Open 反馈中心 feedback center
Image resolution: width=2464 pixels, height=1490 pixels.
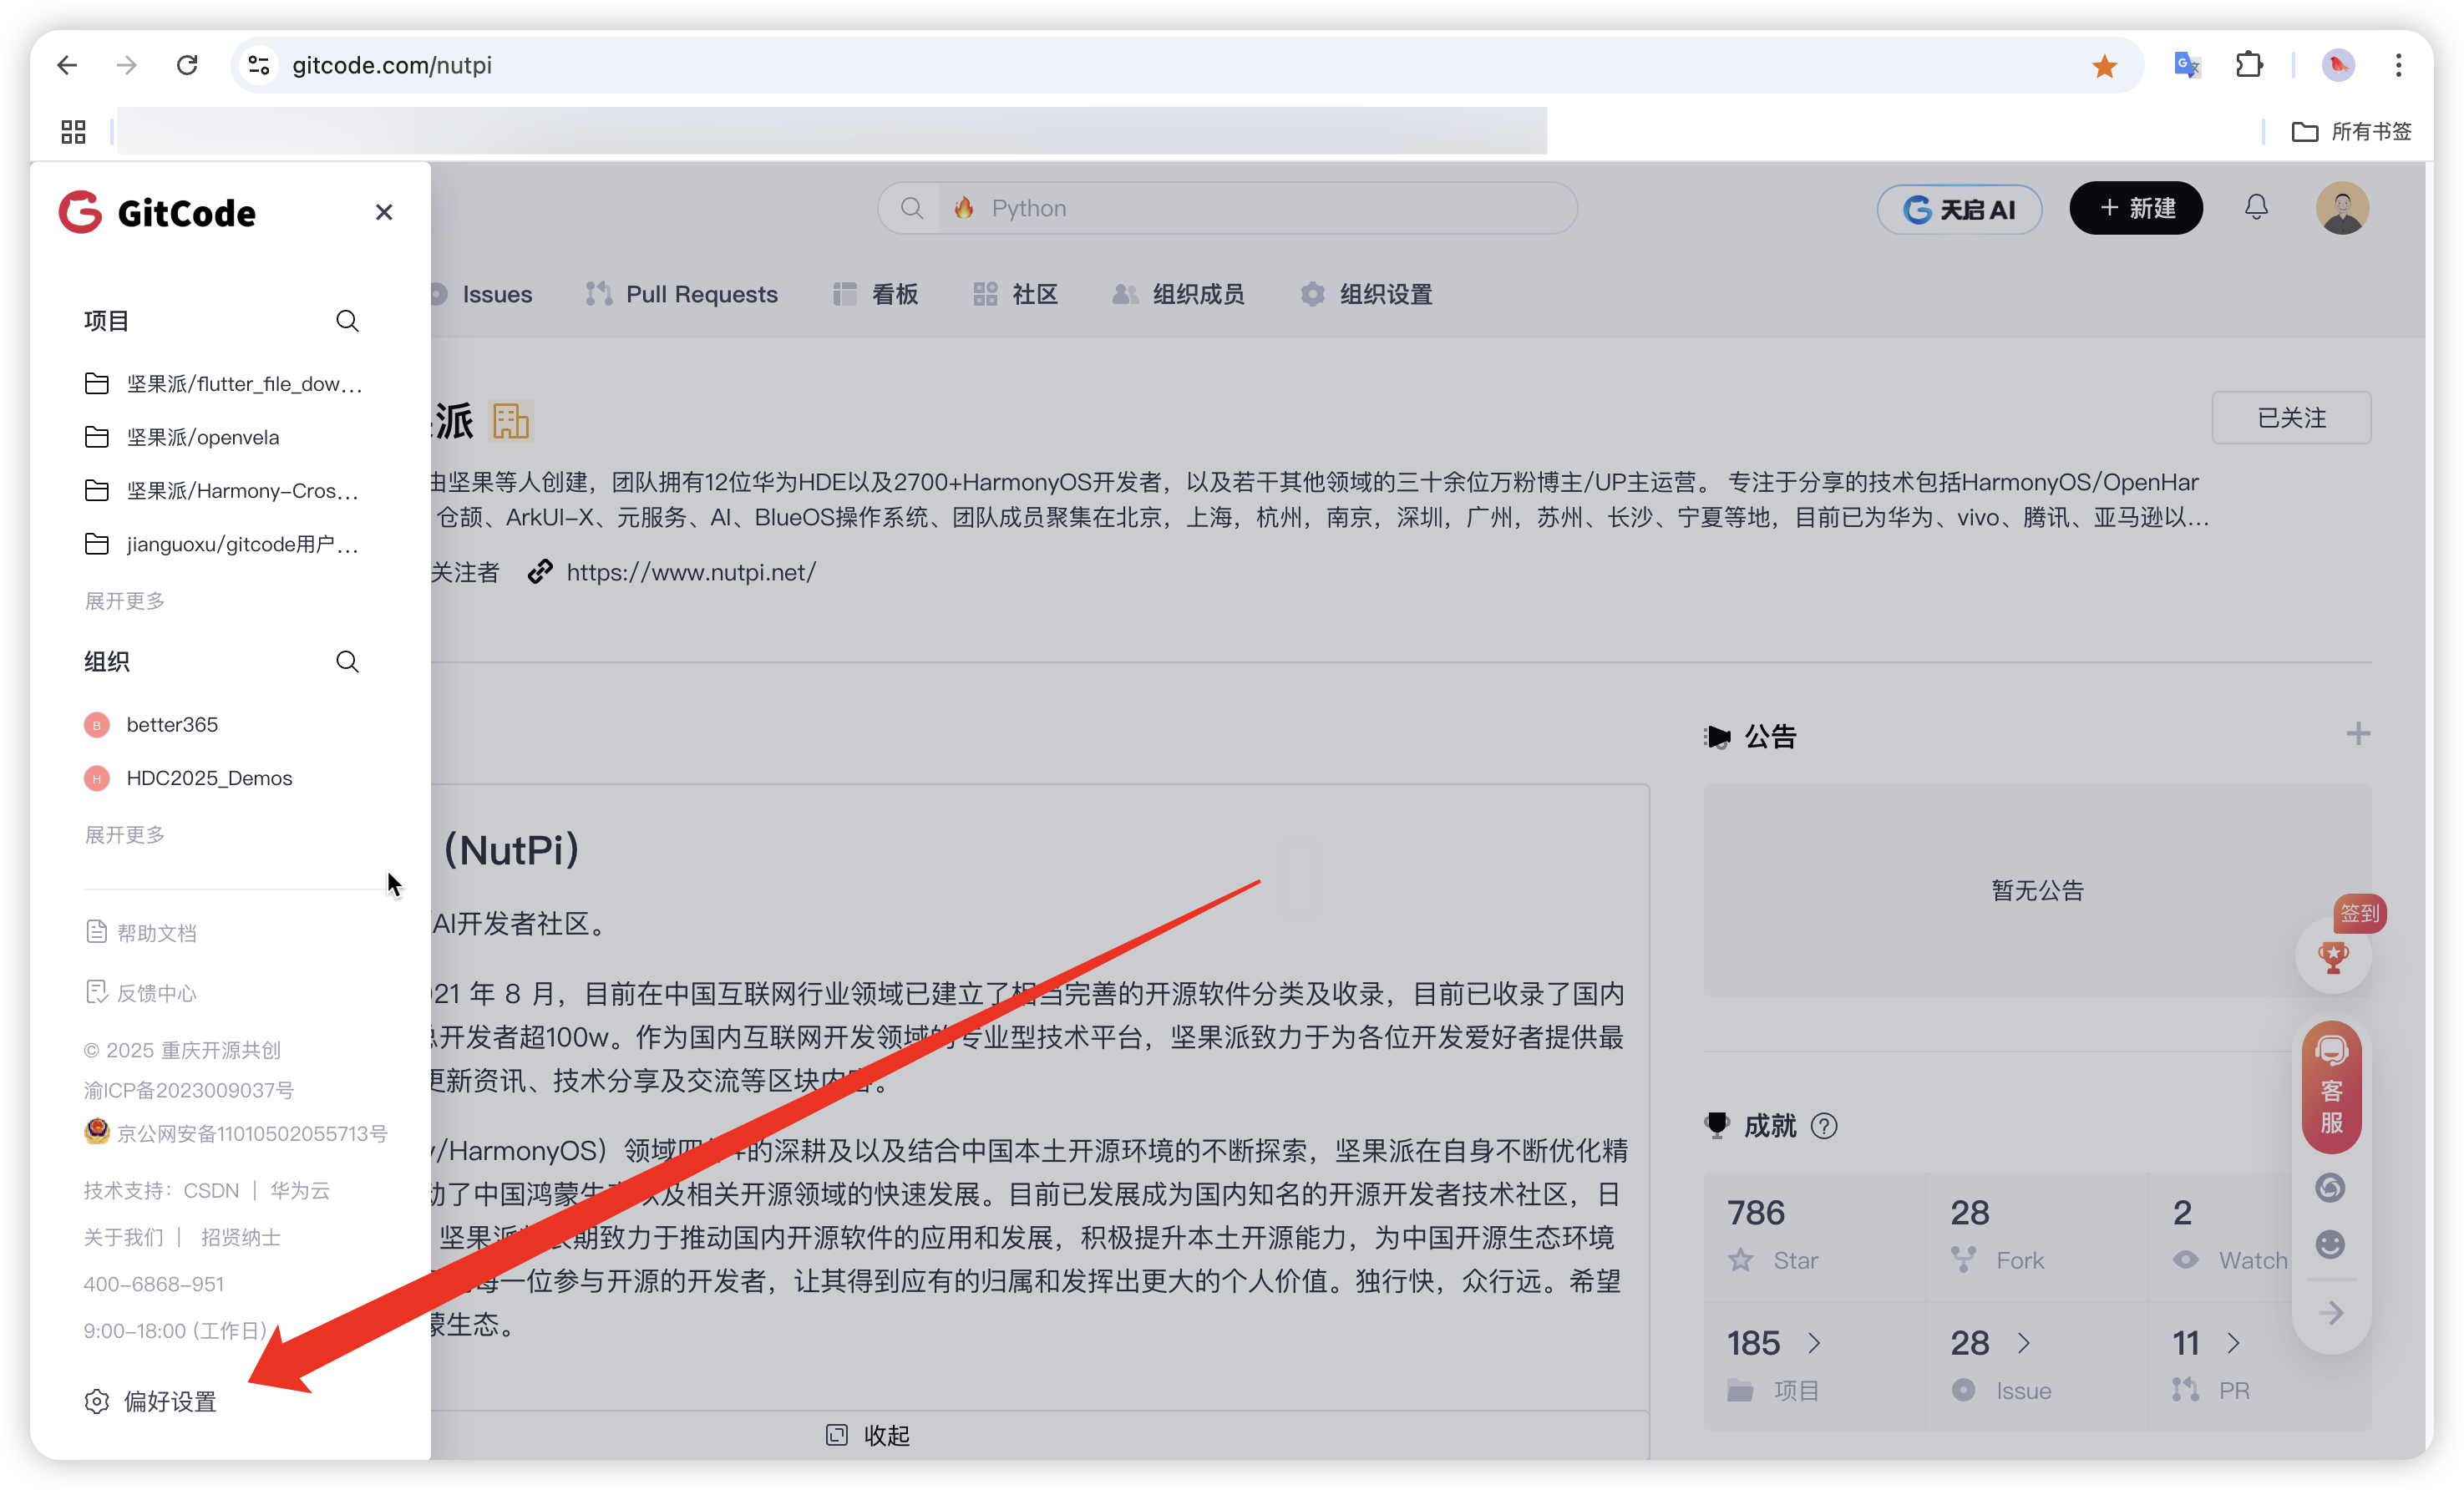coord(141,993)
